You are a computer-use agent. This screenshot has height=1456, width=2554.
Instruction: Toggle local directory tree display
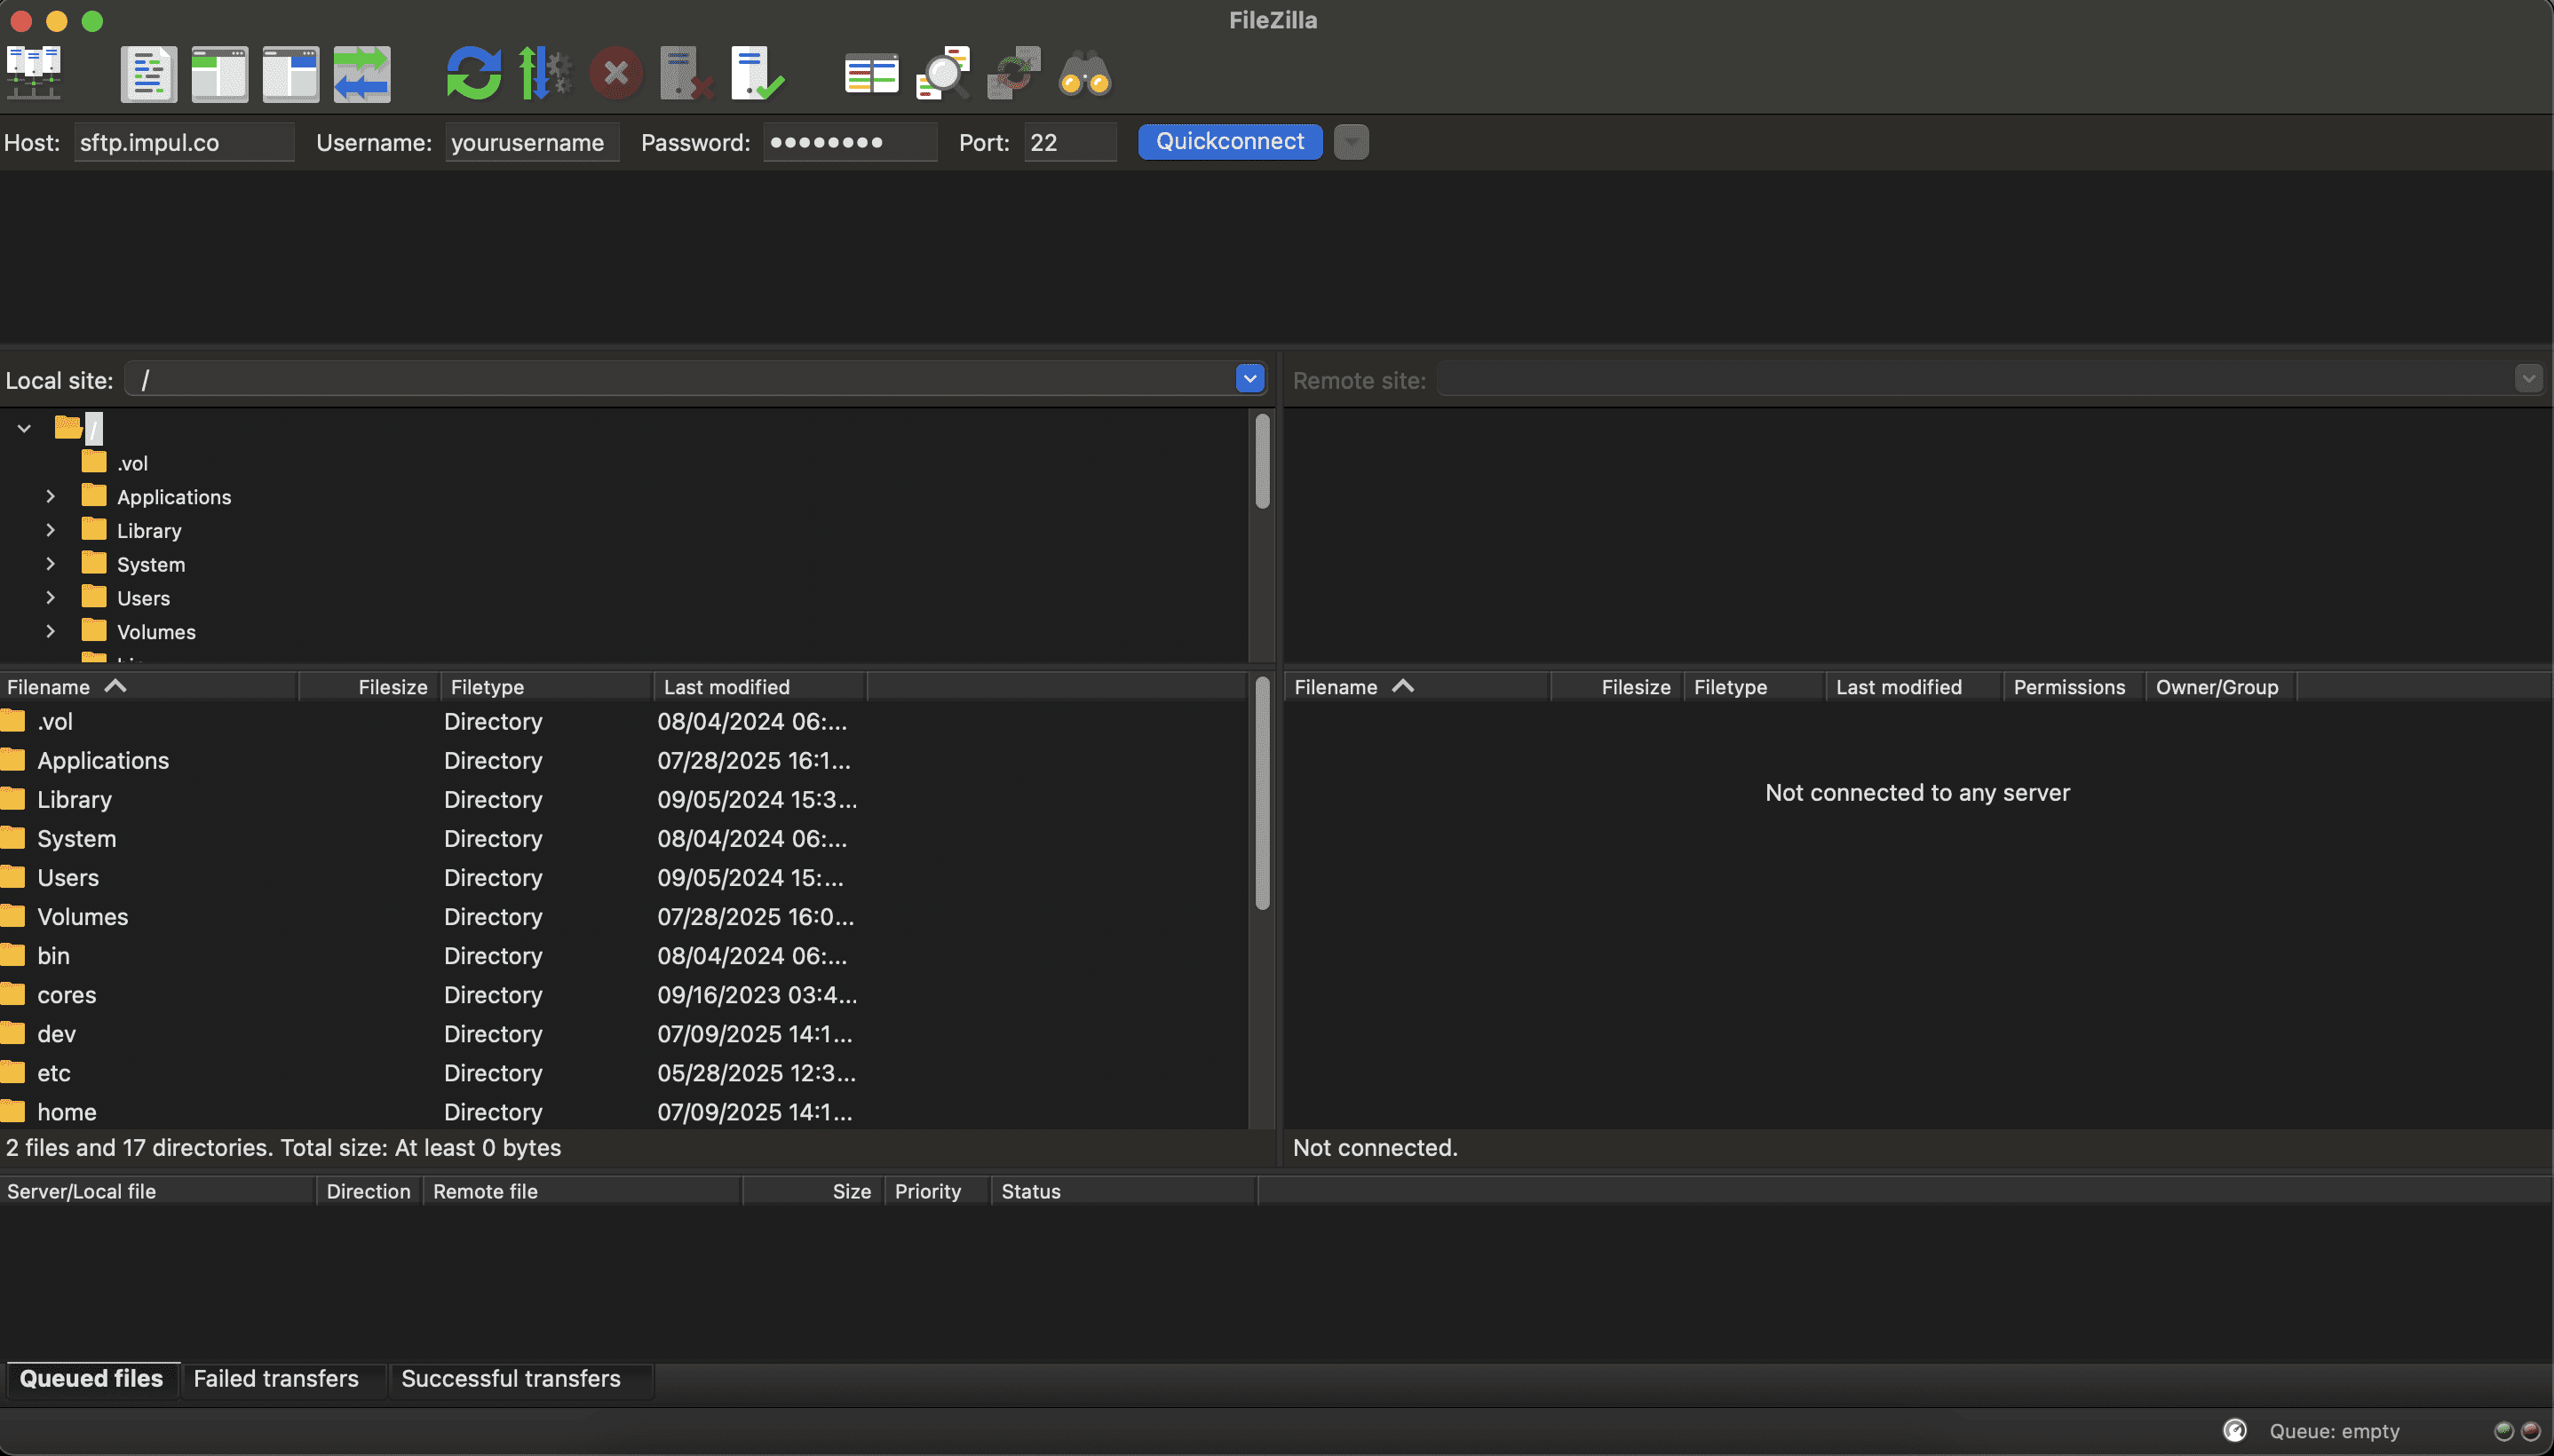pos(219,73)
